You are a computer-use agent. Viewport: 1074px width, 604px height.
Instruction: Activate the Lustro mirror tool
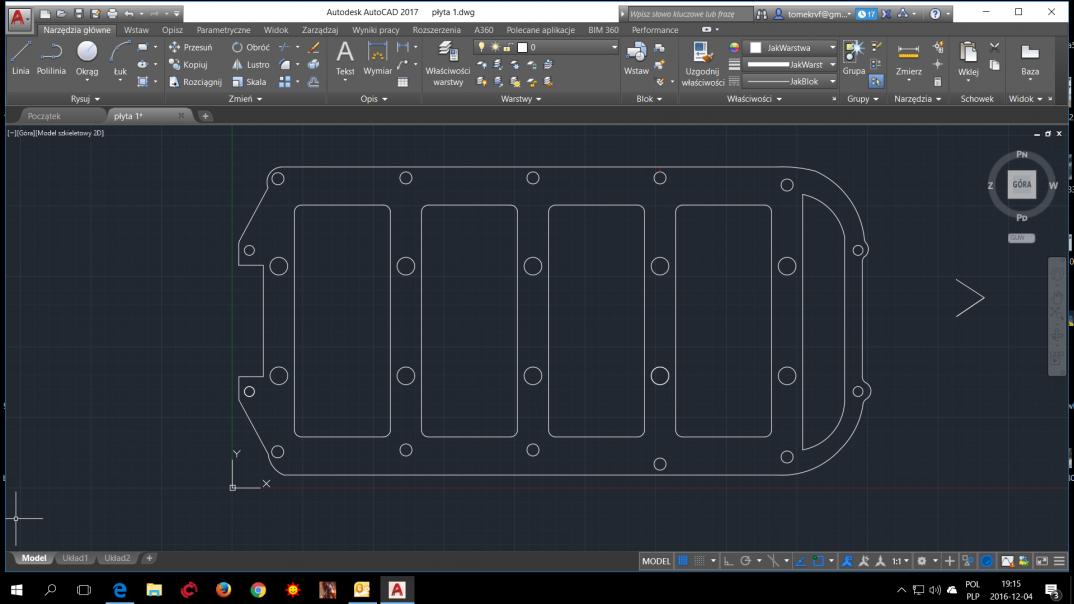pyautogui.click(x=250, y=64)
